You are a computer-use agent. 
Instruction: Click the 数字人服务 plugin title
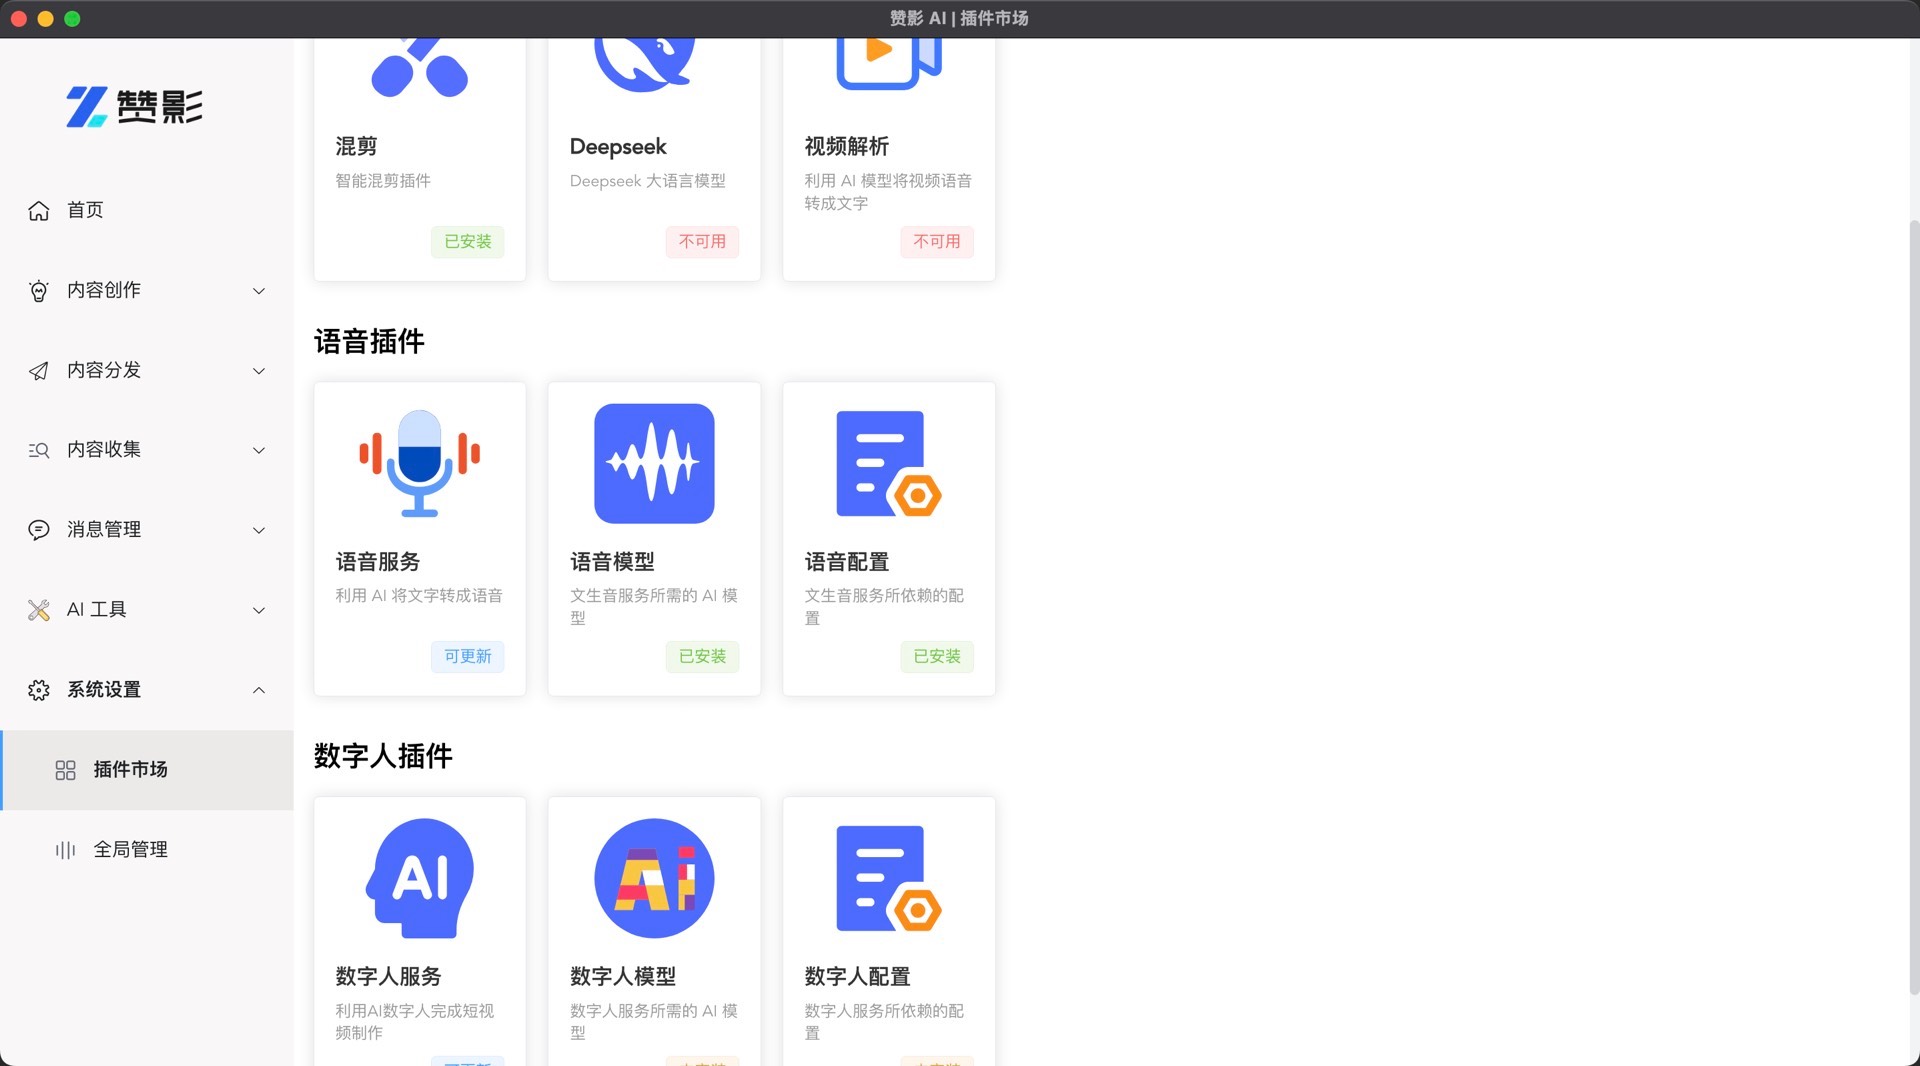pos(388,977)
